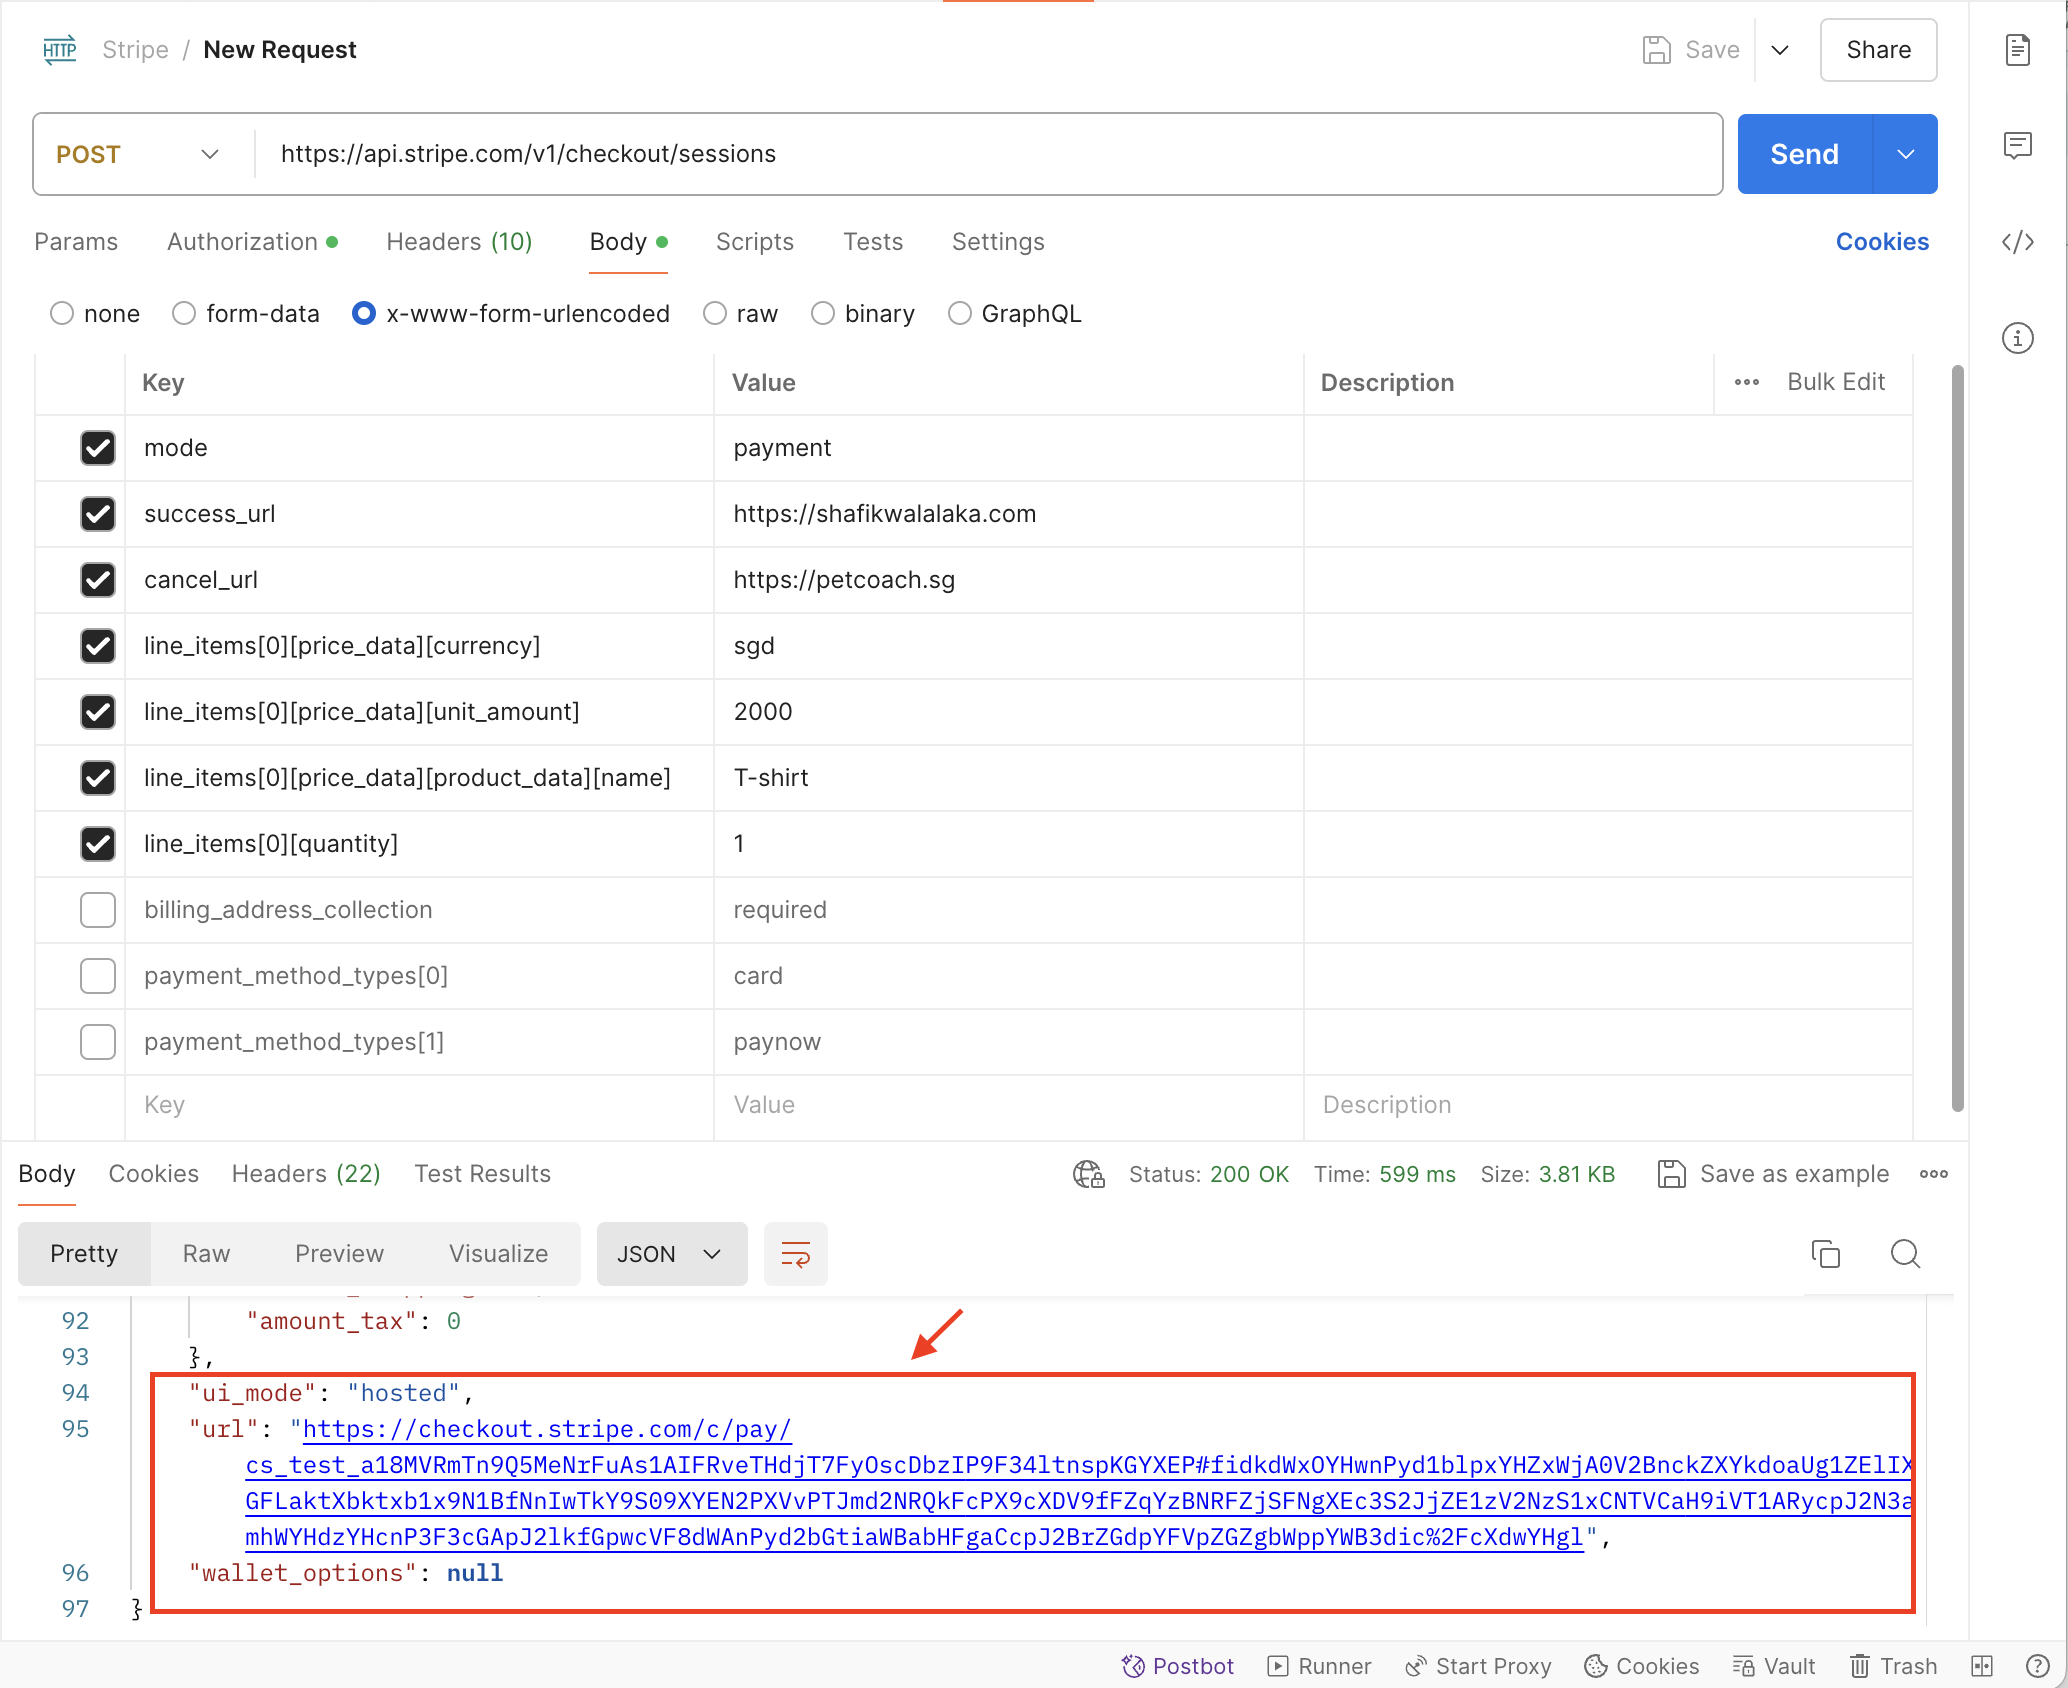The width and height of the screenshot is (2068, 1688).
Task: Toggle the two-pane layout icon
Action: coord(1982,1666)
